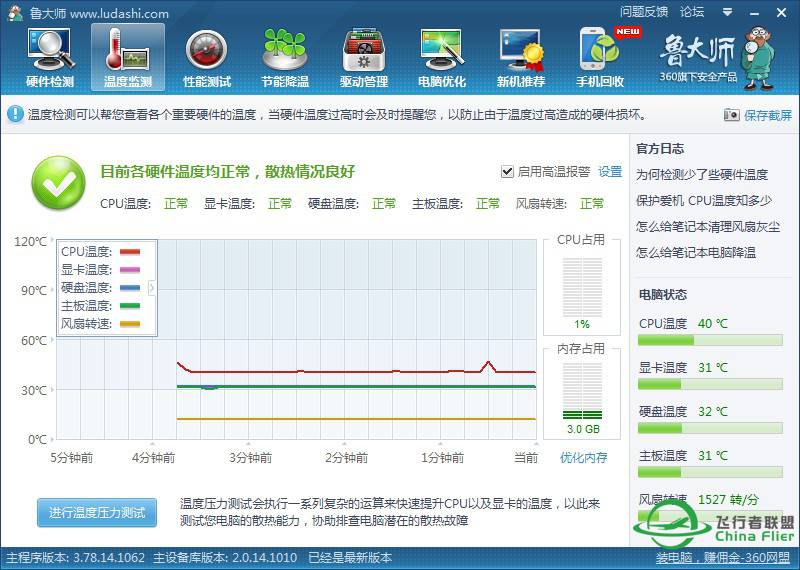Open the 新机推荐 icon
This screenshot has width=800, height=570.
pyautogui.click(x=521, y=57)
